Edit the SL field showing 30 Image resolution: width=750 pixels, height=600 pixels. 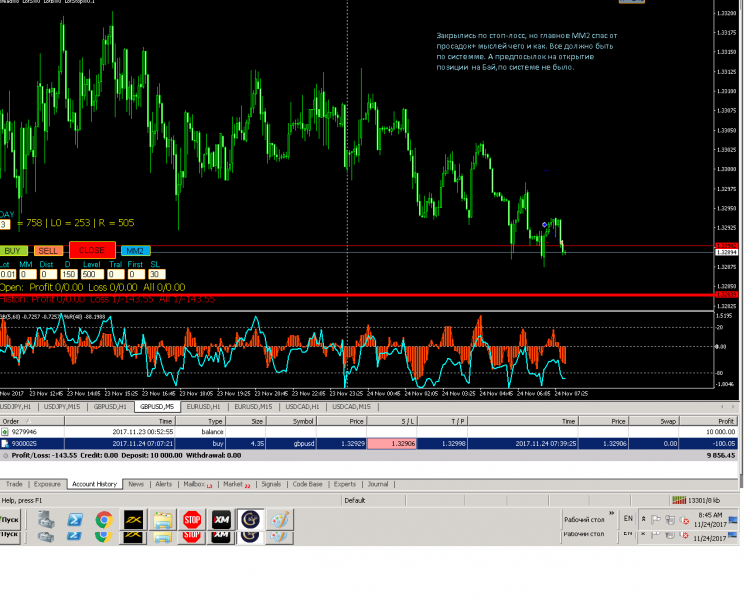pos(156,274)
